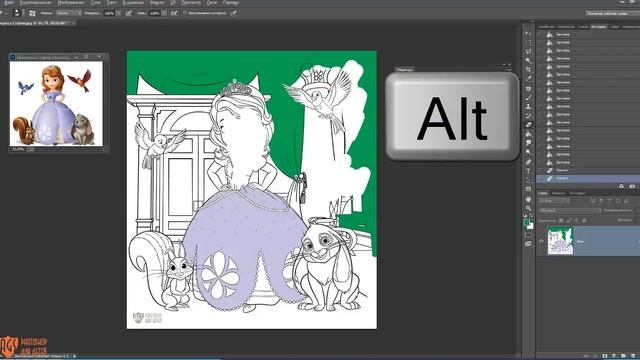Switch to the Стили tab
Screen dimensions: 640x360
pyautogui.click(x=583, y=27)
